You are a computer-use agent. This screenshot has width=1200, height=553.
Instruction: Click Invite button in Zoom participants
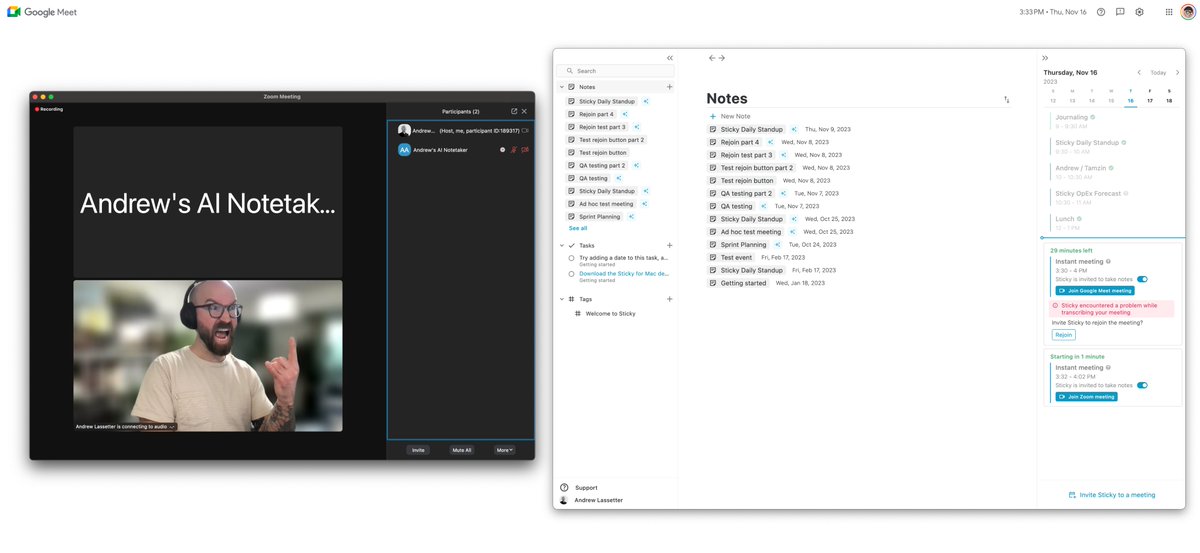(x=418, y=450)
